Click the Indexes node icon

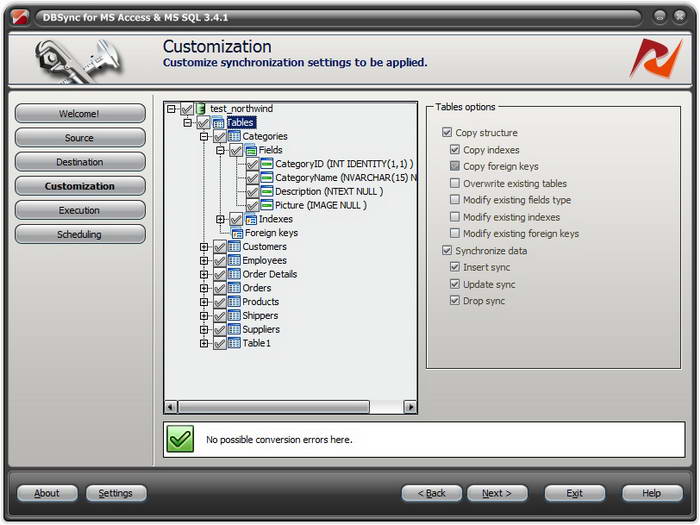(251, 219)
